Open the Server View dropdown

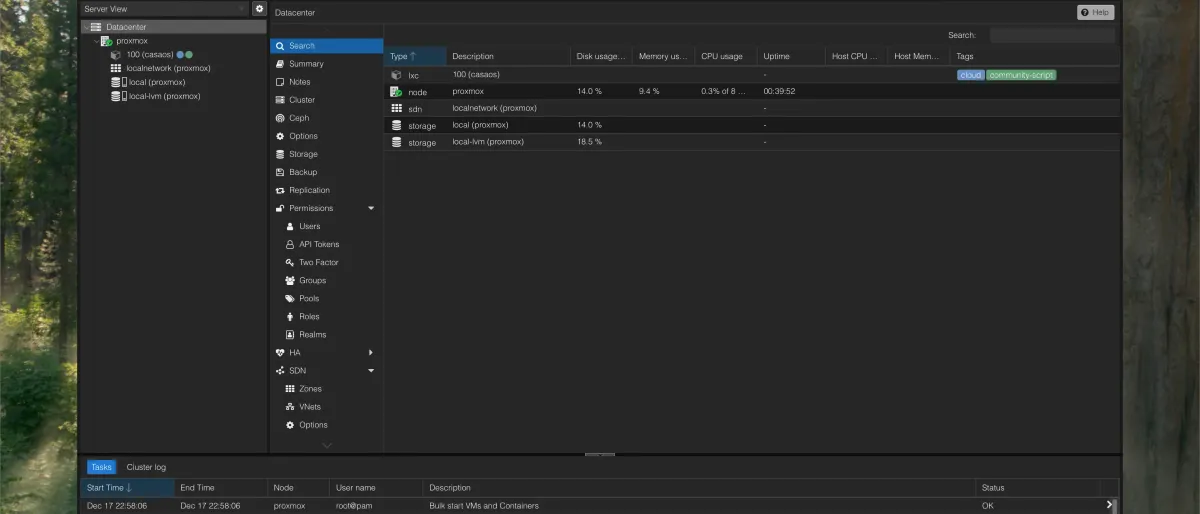click(164, 8)
